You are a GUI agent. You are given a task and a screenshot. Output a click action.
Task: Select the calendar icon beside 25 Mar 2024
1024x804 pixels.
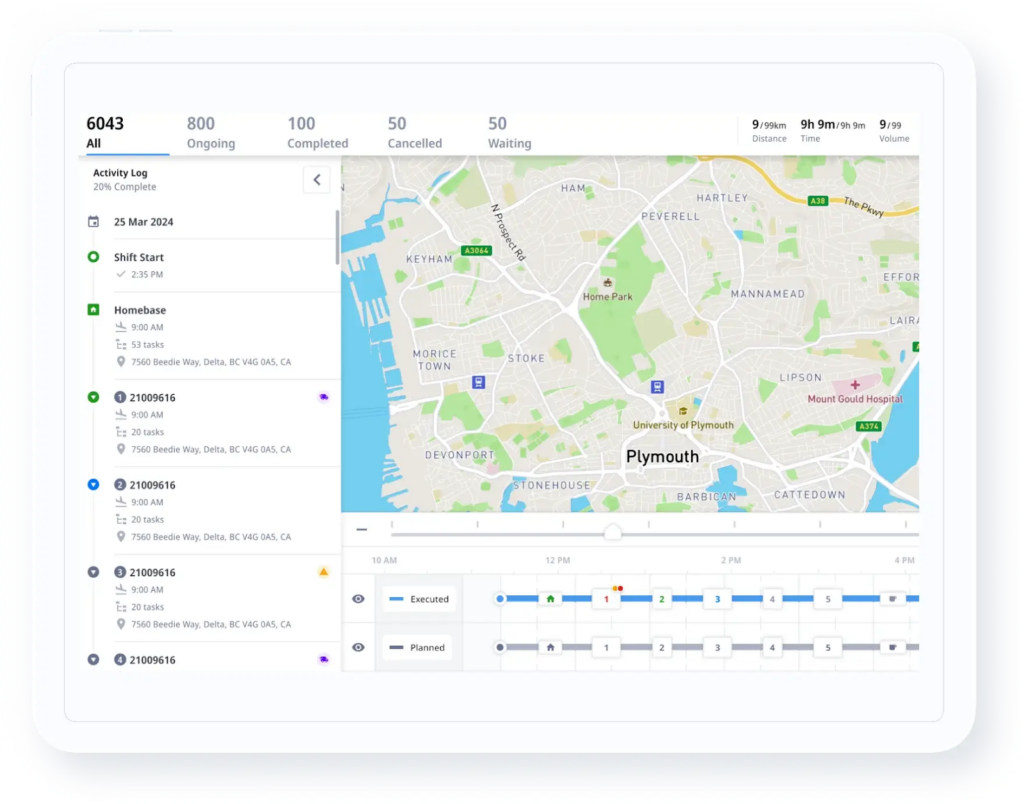(93, 222)
